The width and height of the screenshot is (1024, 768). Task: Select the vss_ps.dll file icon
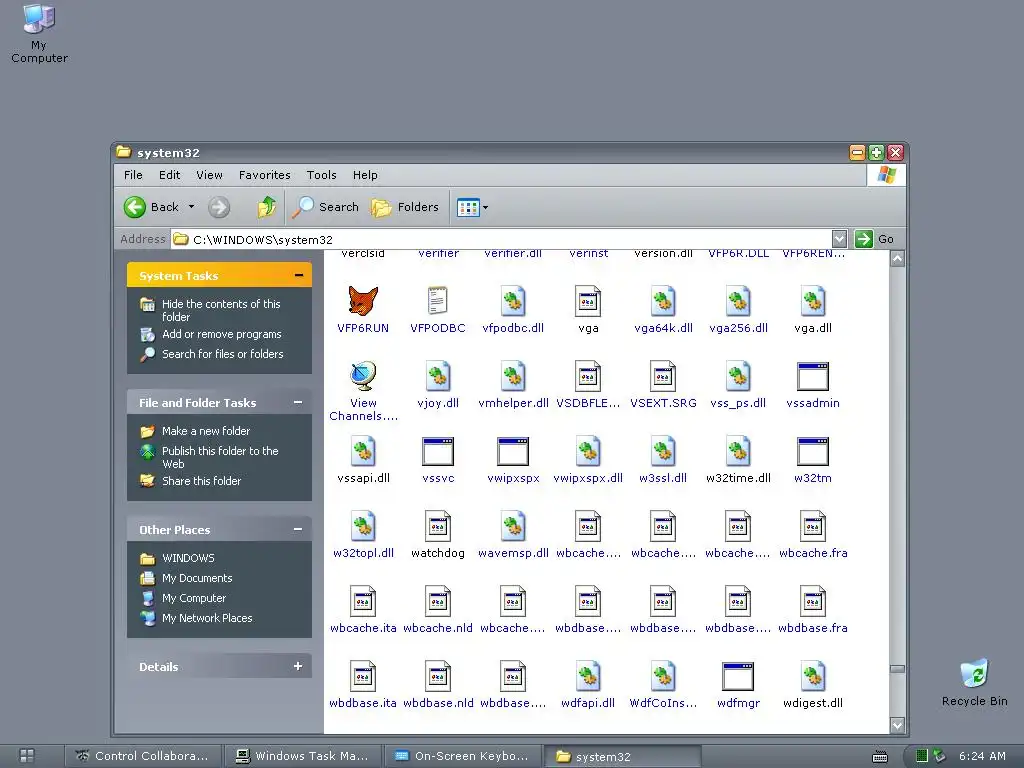pos(738,376)
